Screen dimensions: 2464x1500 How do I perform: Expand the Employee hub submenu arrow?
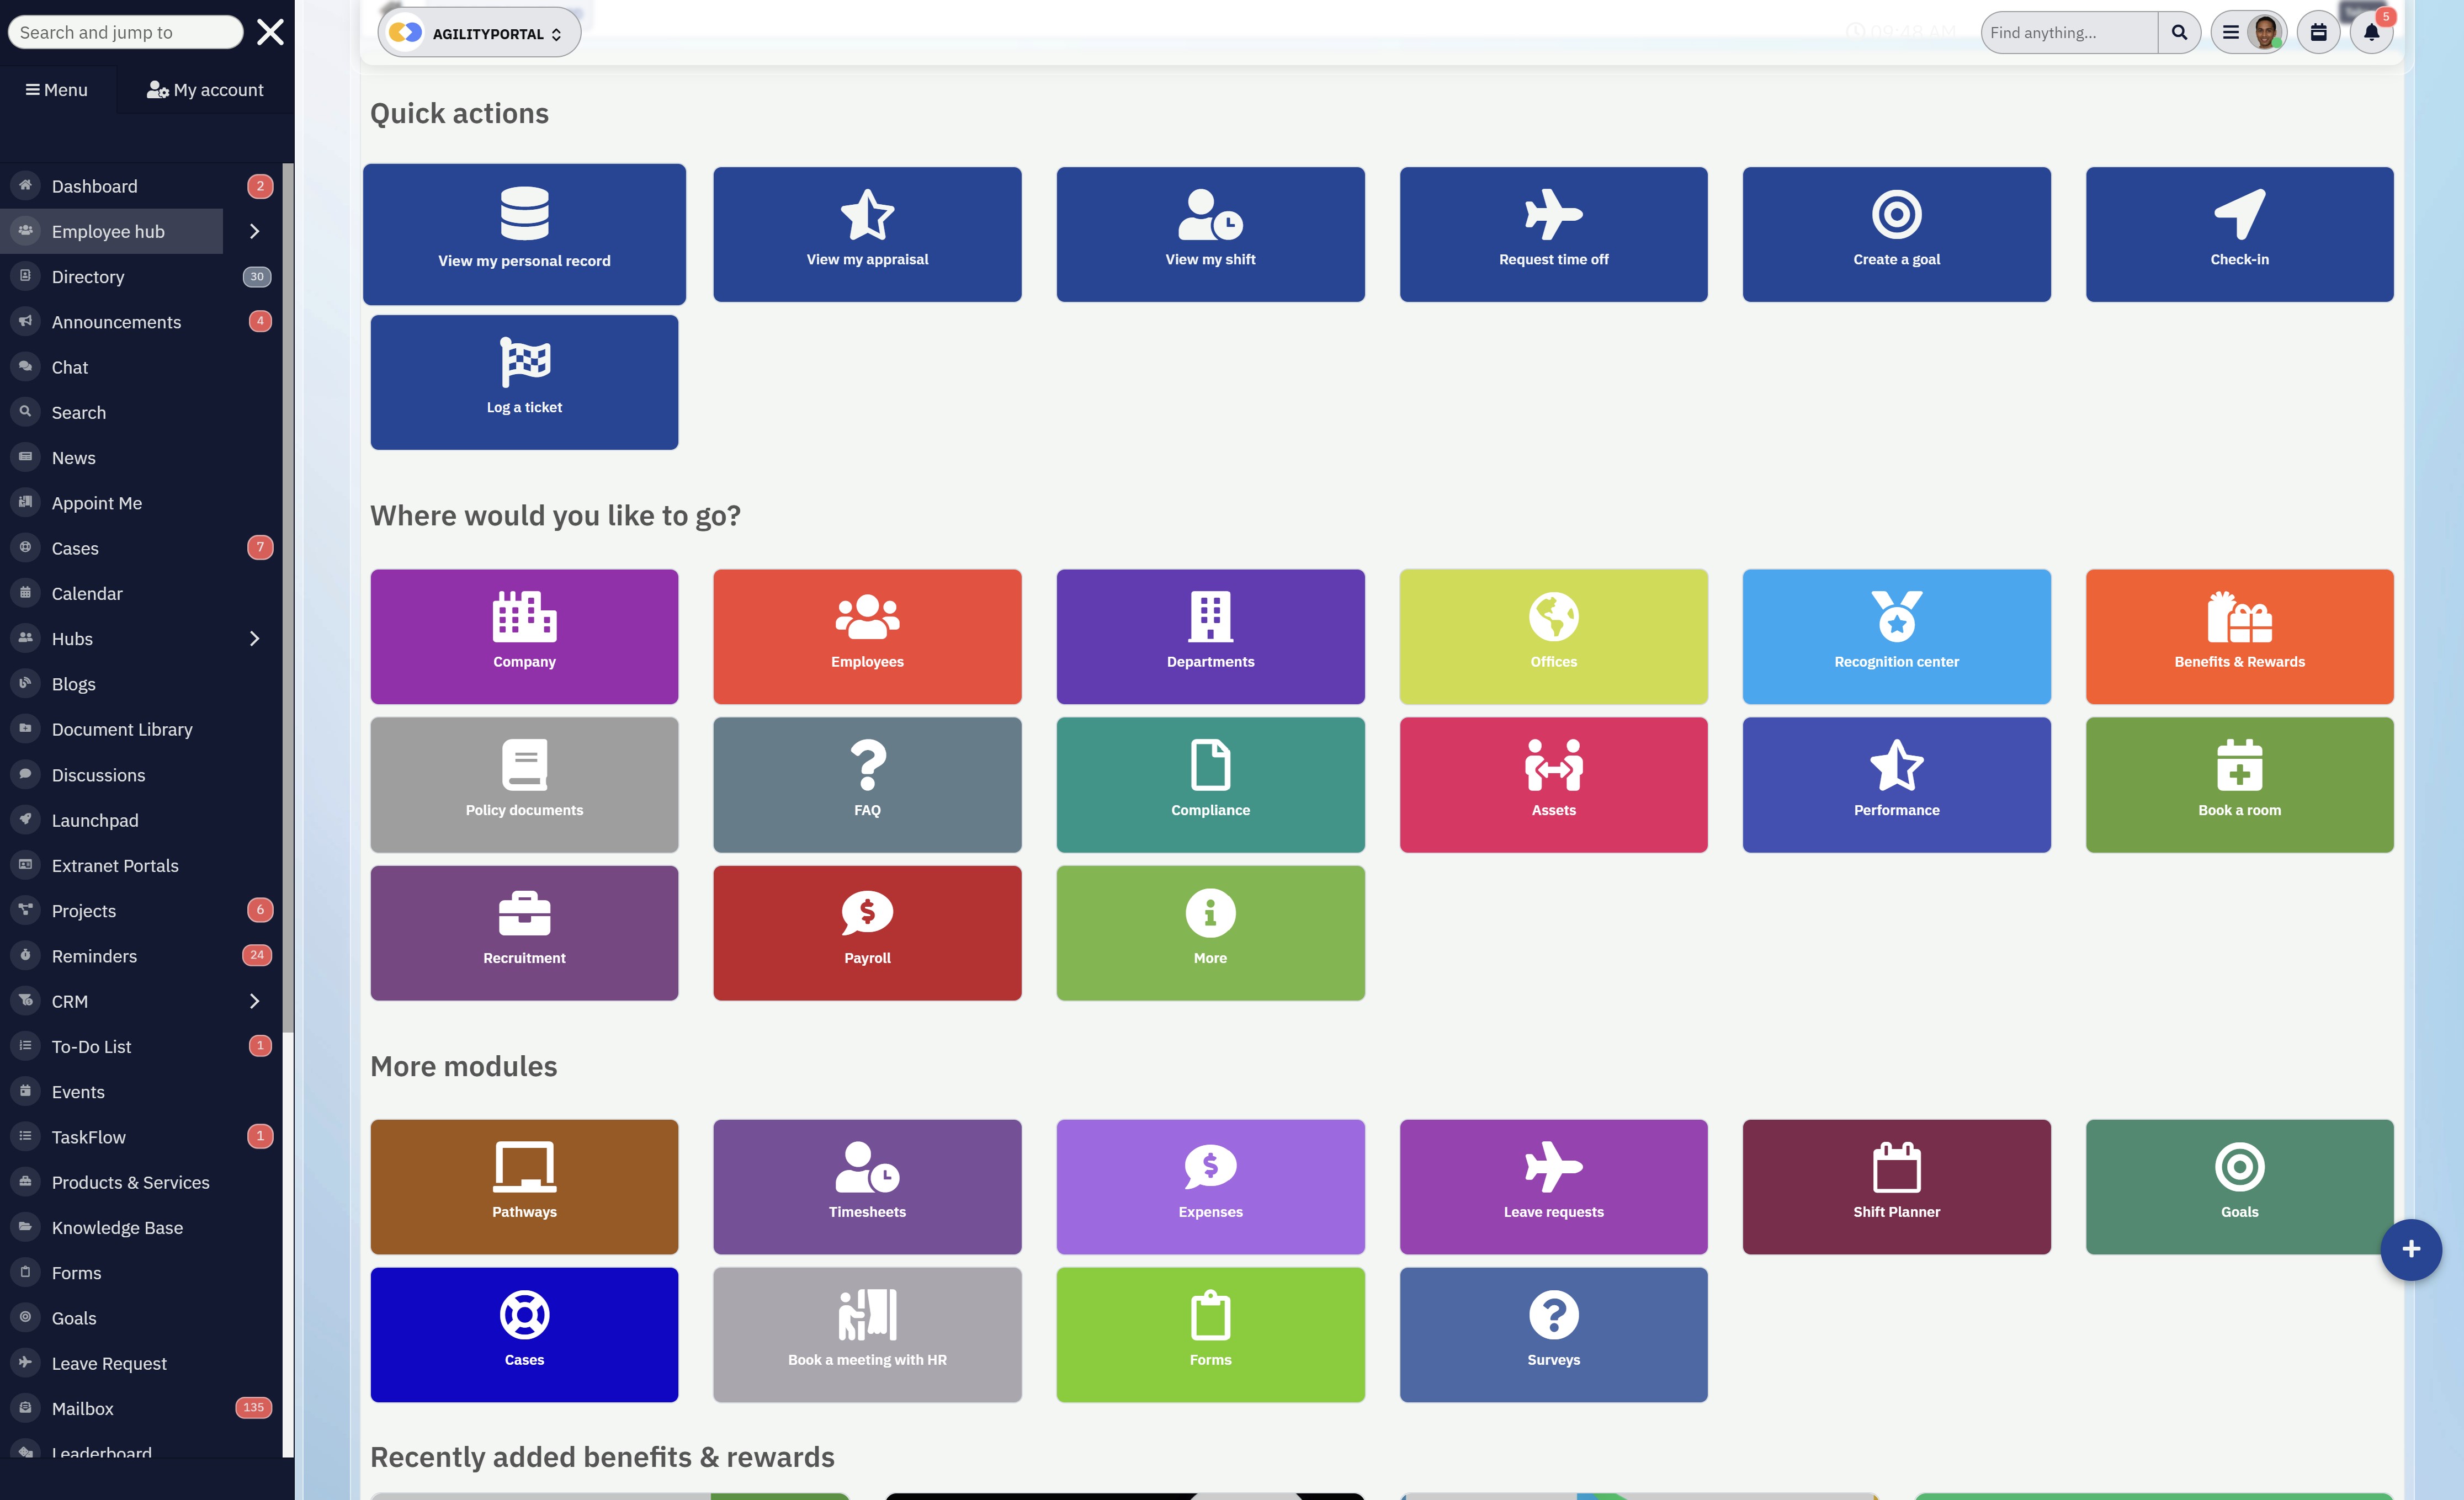pos(254,231)
